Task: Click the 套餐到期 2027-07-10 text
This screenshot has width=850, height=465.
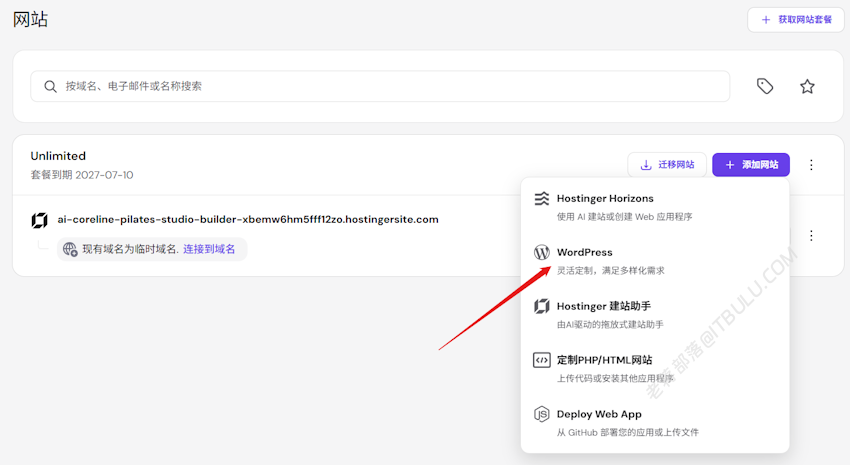Action: (82, 175)
